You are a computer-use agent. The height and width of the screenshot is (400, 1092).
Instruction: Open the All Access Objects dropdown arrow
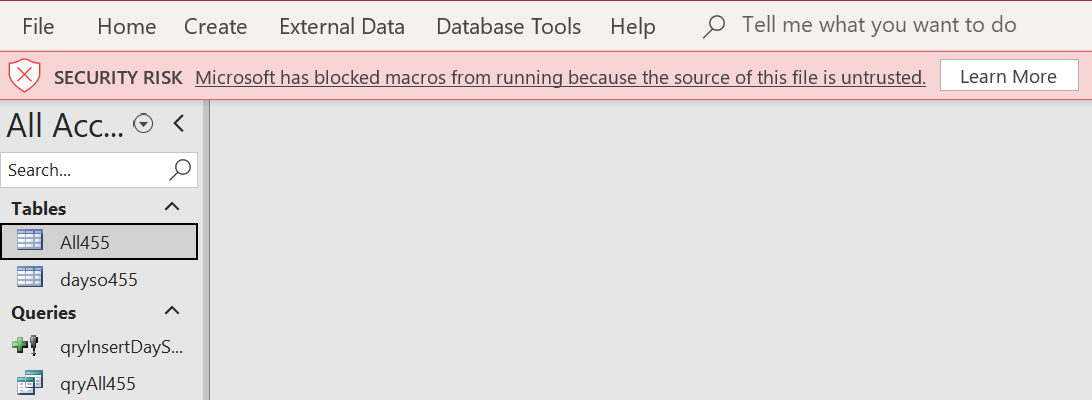pyautogui.click(x=144, y=124)
